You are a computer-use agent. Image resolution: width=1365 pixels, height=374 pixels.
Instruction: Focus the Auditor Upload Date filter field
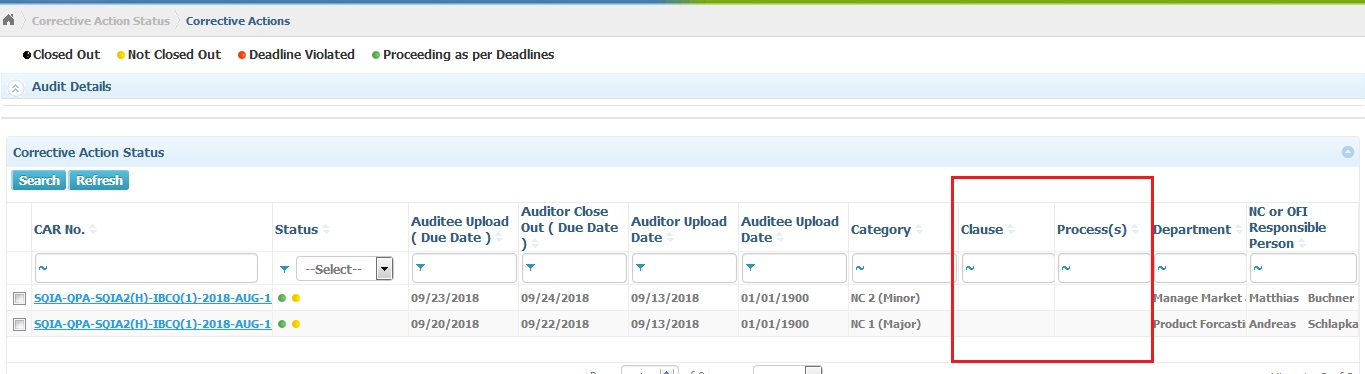point(684,268)
